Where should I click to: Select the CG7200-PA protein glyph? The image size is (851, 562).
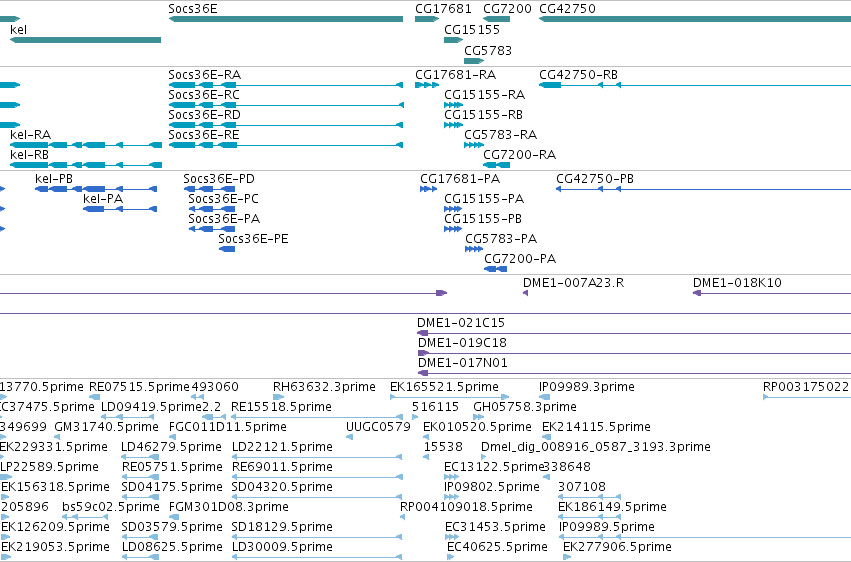pos(496,269)
